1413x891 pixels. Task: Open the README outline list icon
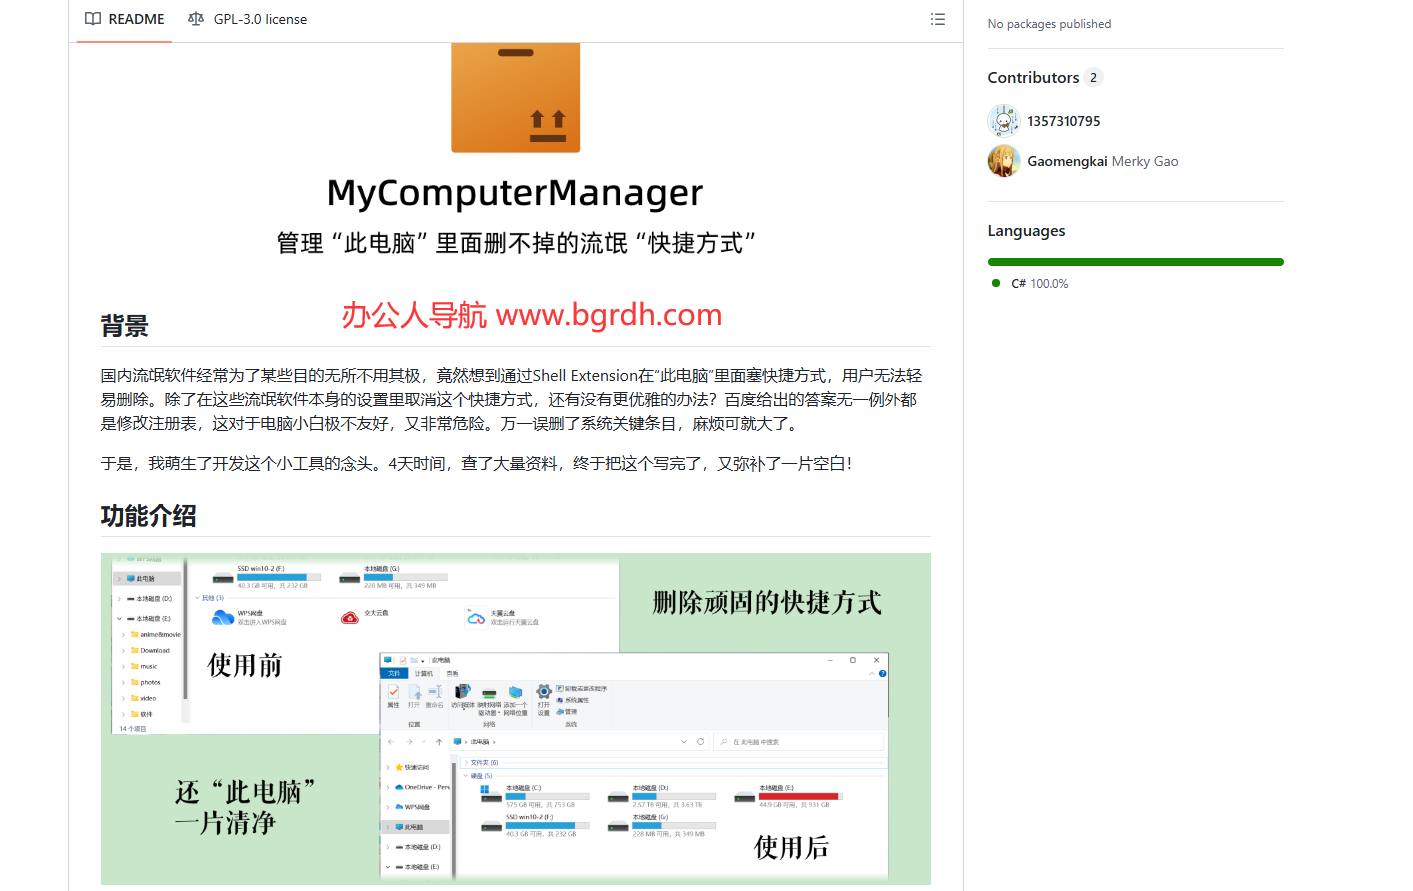937,19
